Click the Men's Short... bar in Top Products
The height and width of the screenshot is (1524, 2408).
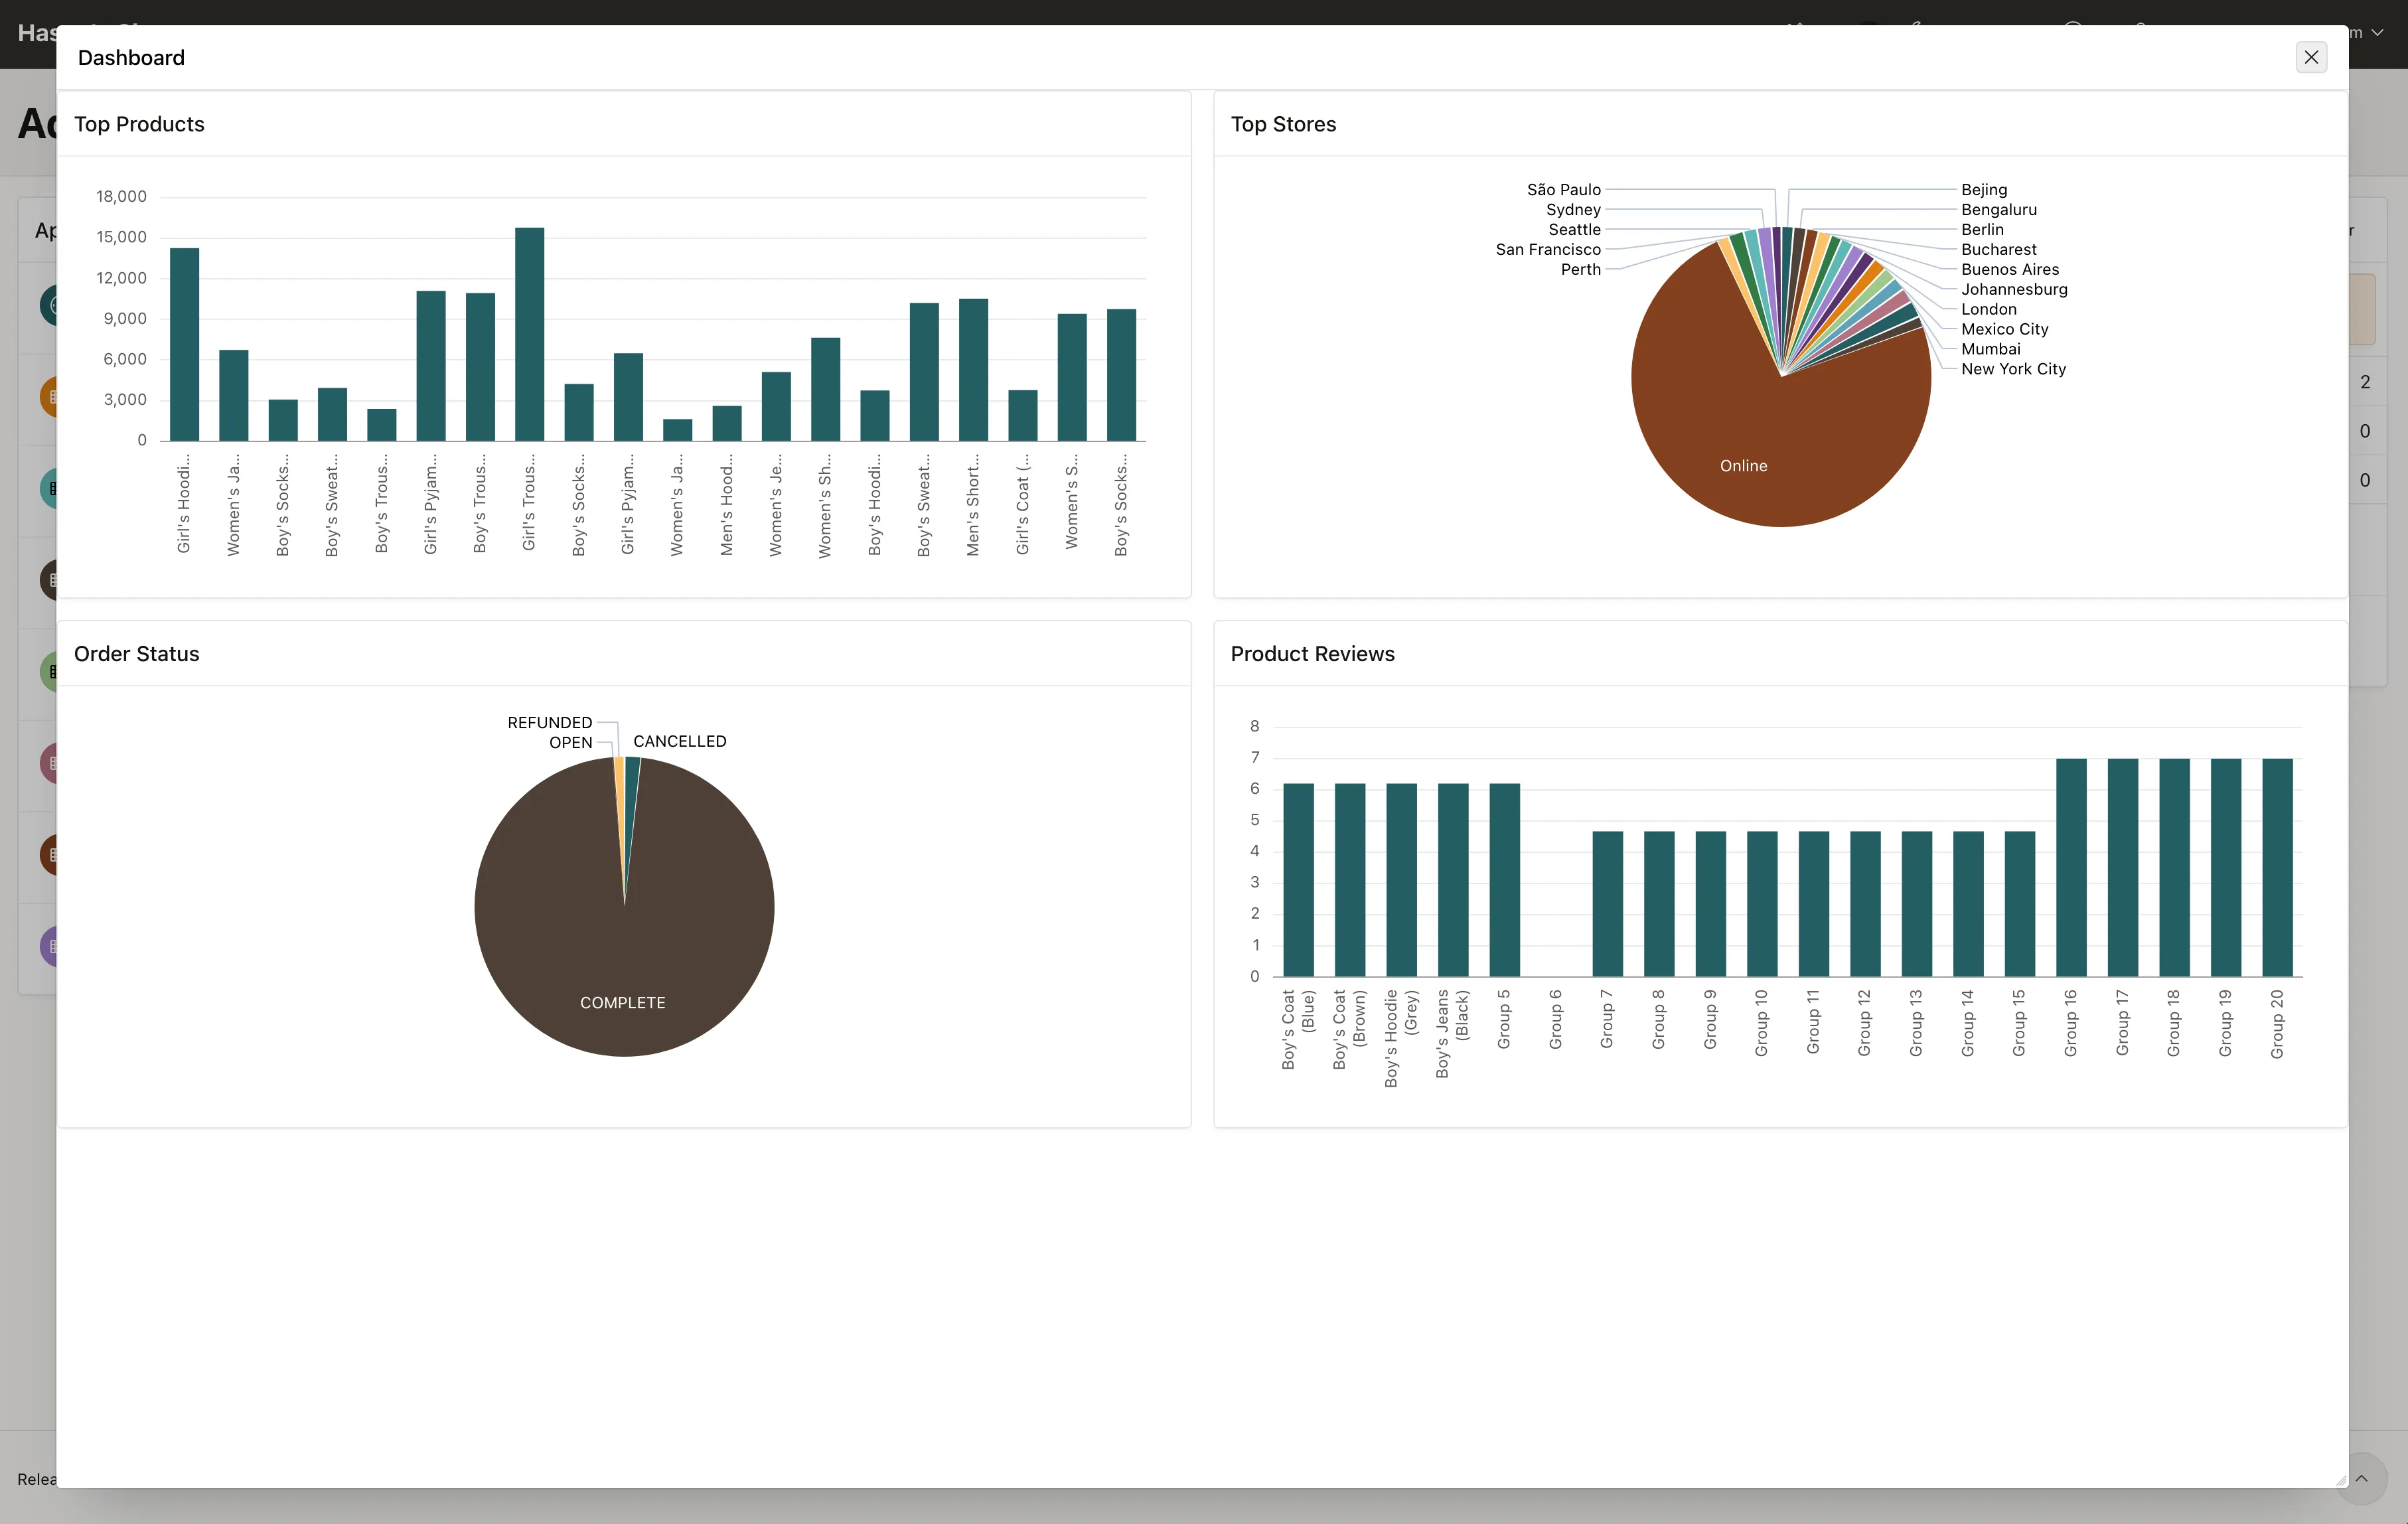pos(974,370)
